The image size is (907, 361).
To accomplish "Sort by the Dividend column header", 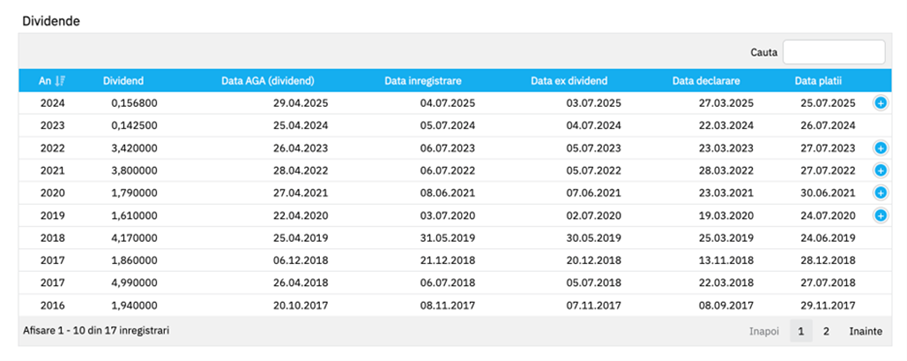I will click(123, 81).
